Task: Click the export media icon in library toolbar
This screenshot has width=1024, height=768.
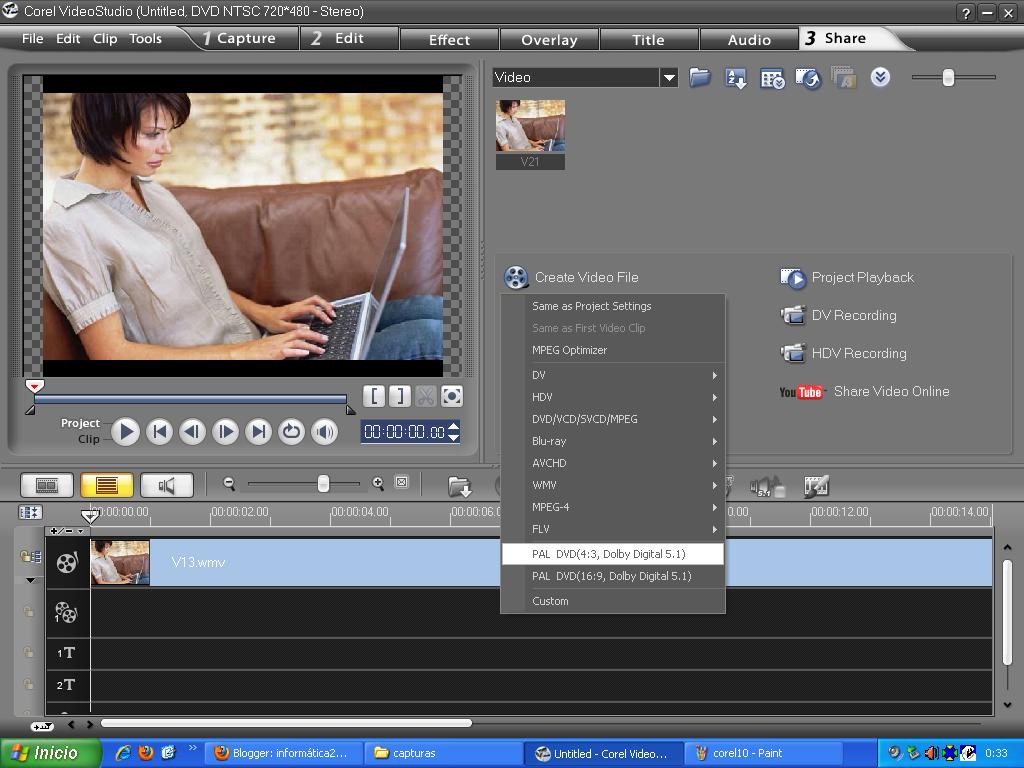Action: point(808,78)
